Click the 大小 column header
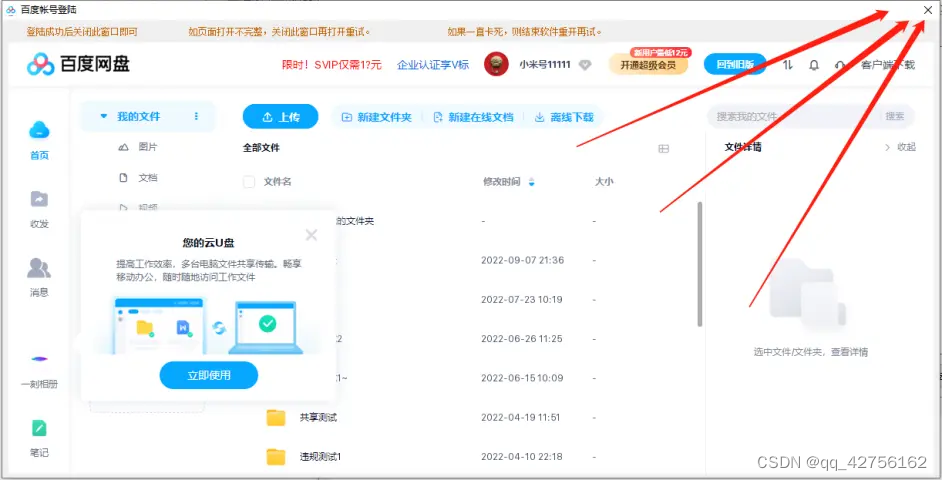The image size is (942, 480). coord(604,181)
